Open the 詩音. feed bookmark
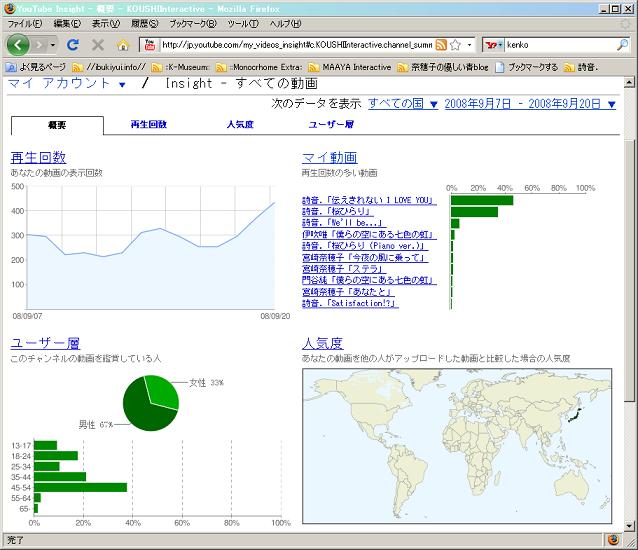Screen dimensions: 638x550 pyautogui.click(x=581, y=68)
